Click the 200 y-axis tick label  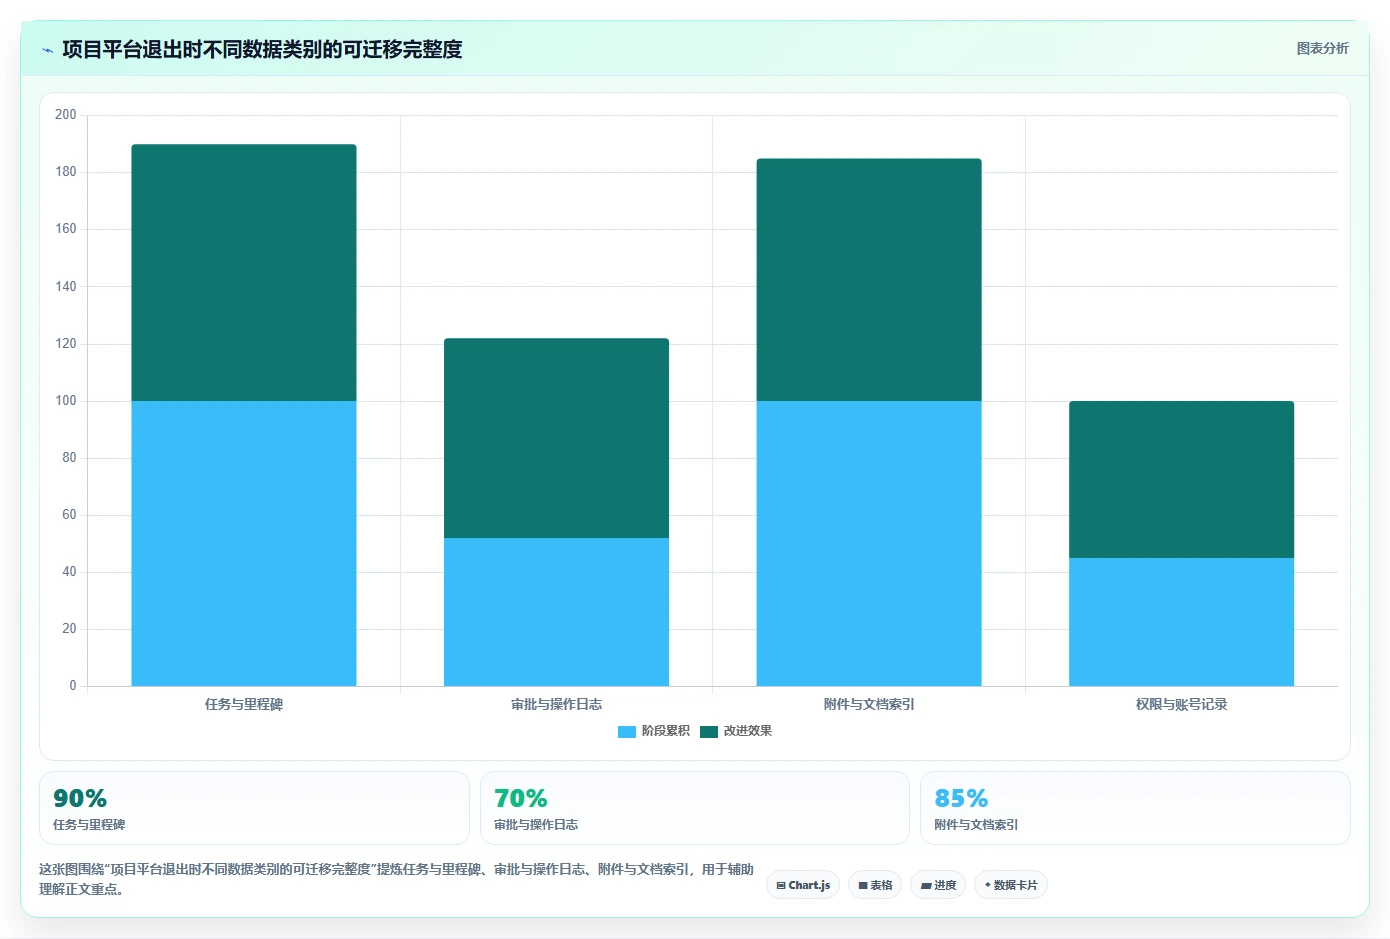(x=65, y=115)
